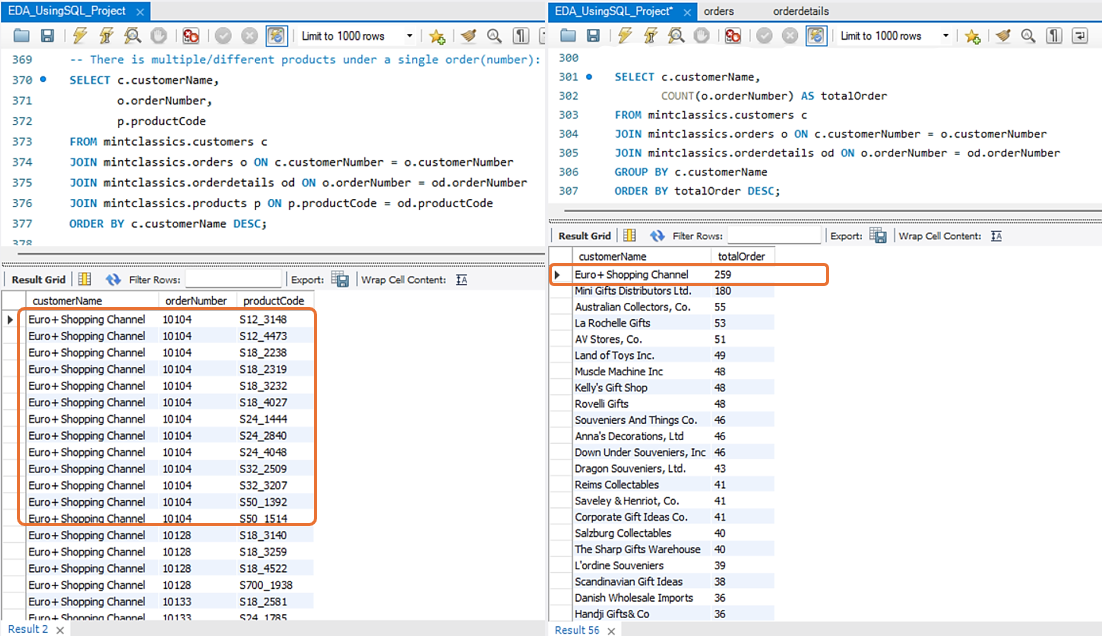Screen dimensions: 1102x639
Task: Export Result 56 recordset to file
Action: (x=878, y=235)
